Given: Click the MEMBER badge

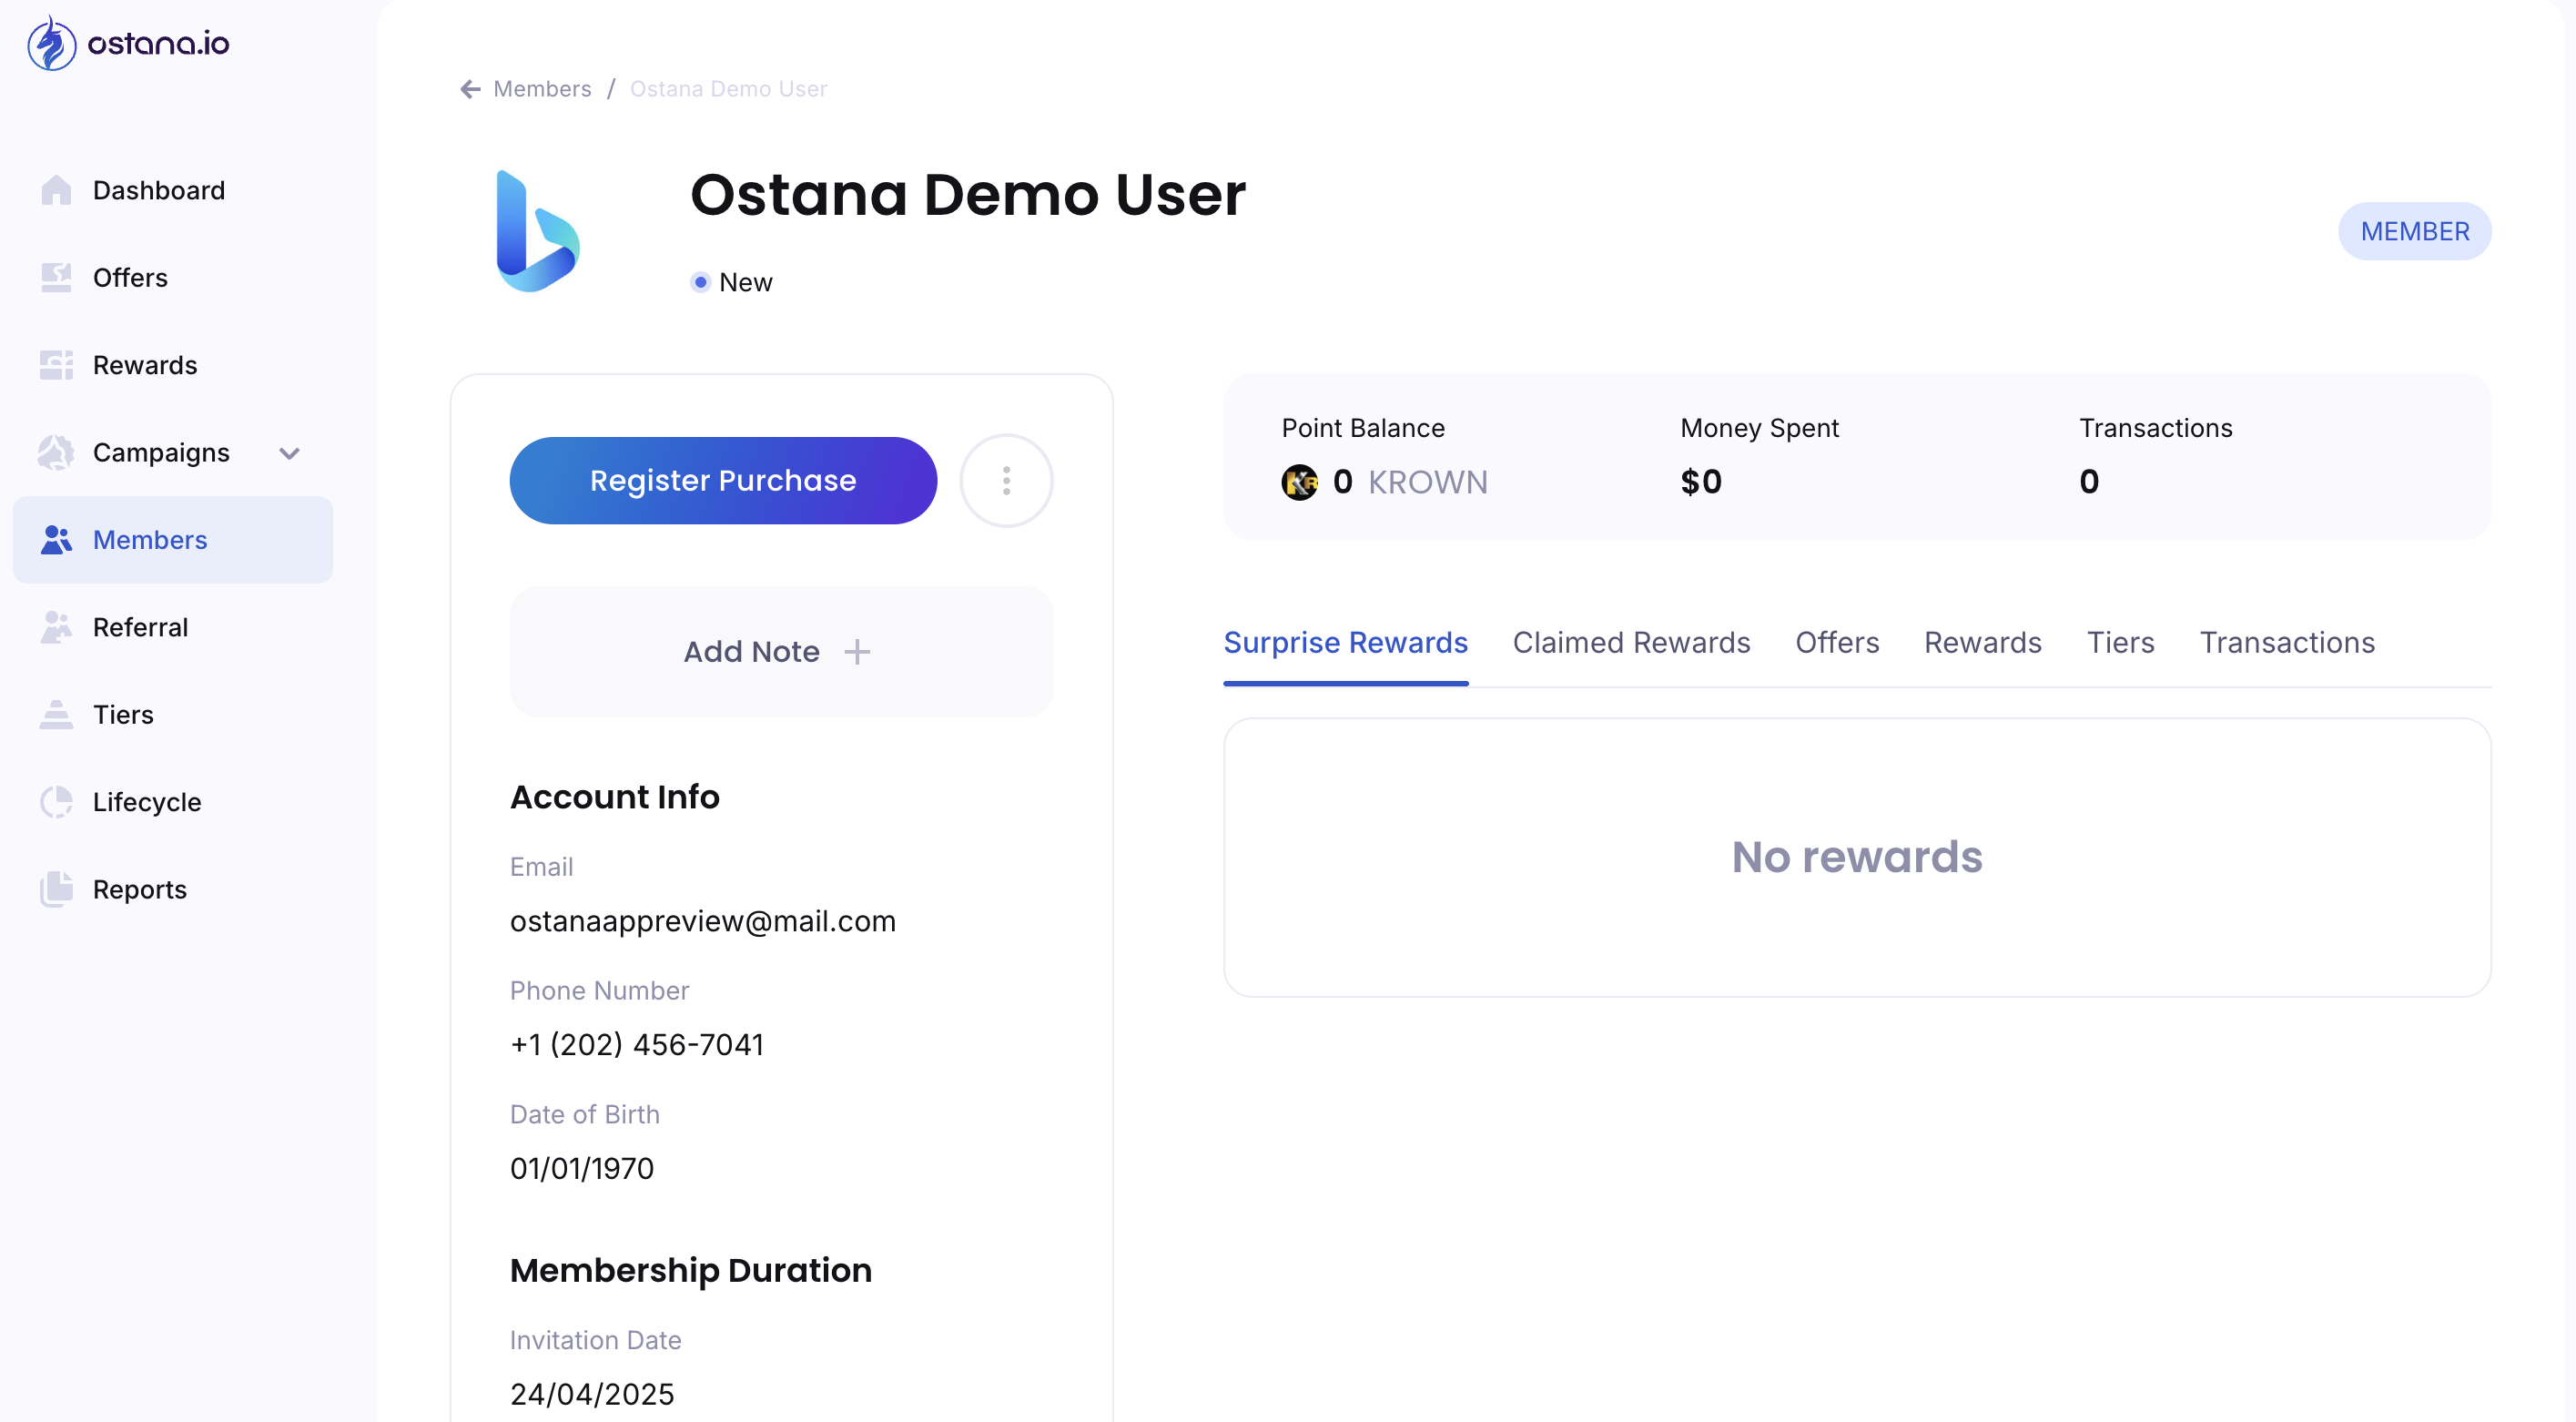Looking at the screenshot, I should click(2414, 231).
